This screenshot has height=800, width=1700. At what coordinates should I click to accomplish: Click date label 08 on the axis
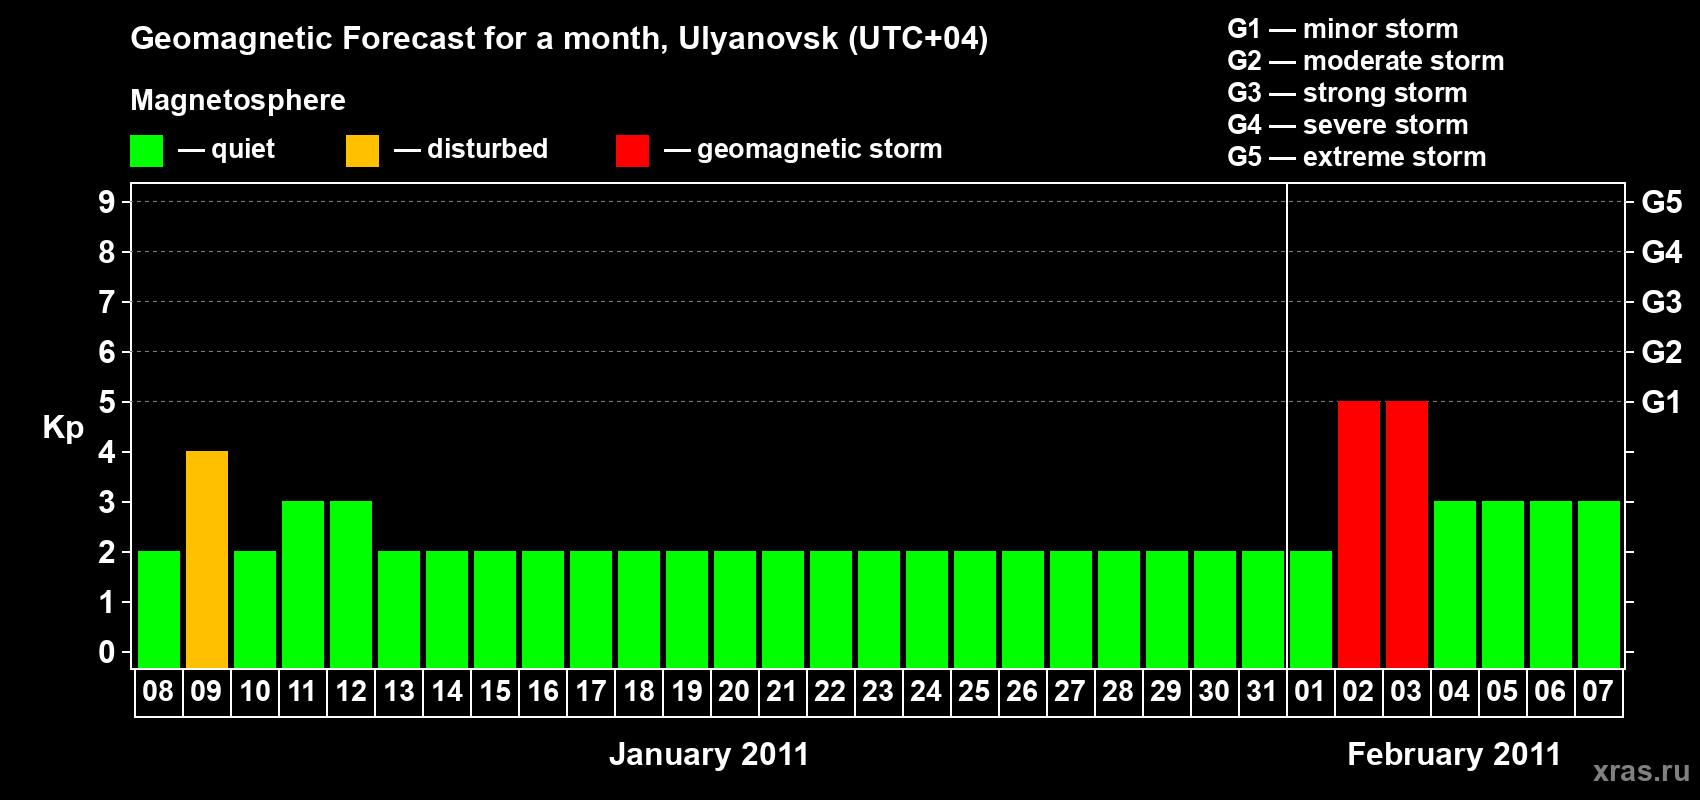(x=158, y=691)
